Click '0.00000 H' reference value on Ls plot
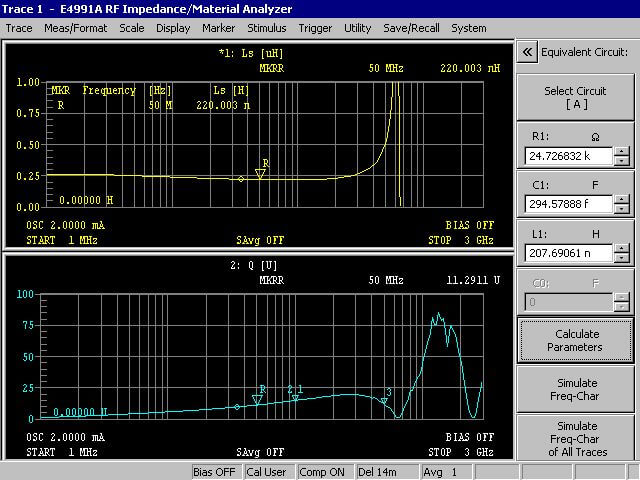Screen dimensions: 640x480 (x=86, y=200)
